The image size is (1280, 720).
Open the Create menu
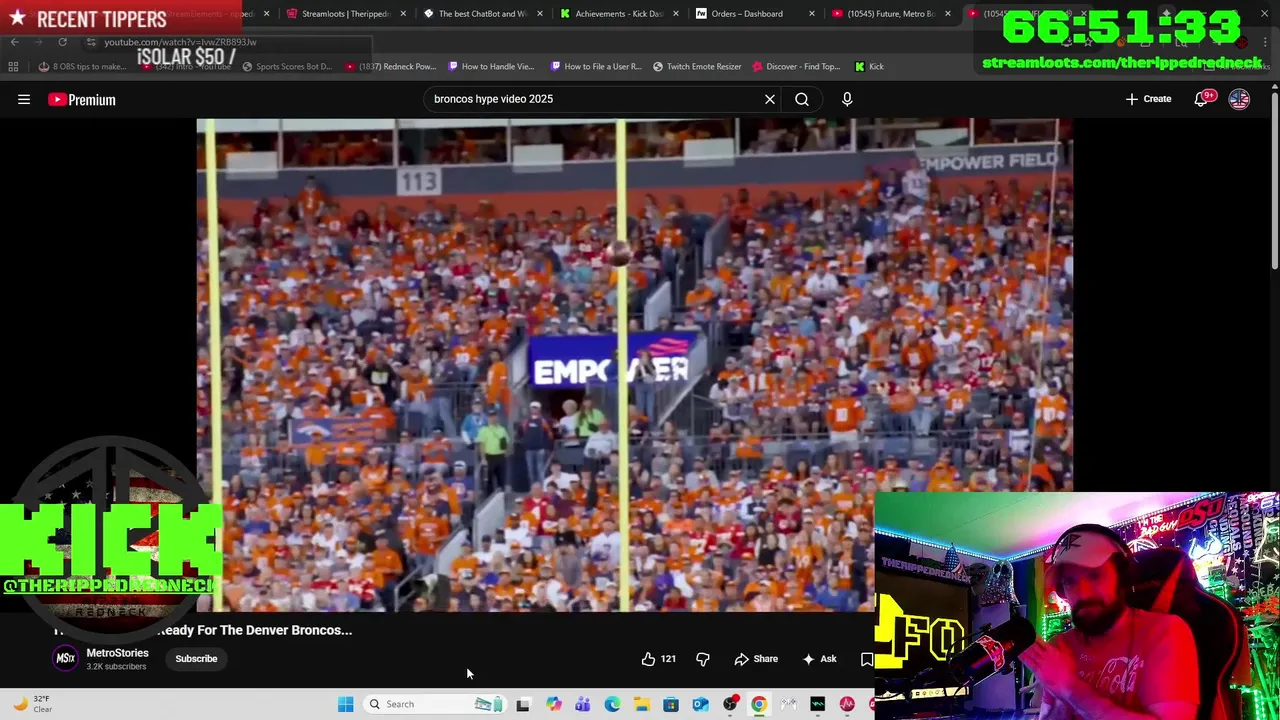click(1148, 99)
